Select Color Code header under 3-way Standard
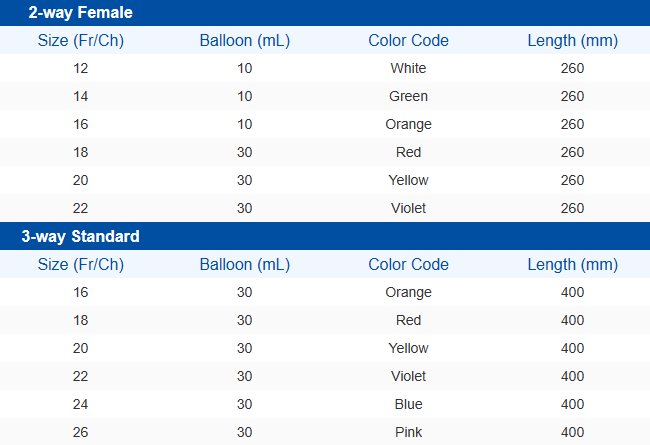Viewport: 650px width, 445px height. (408, 265)
